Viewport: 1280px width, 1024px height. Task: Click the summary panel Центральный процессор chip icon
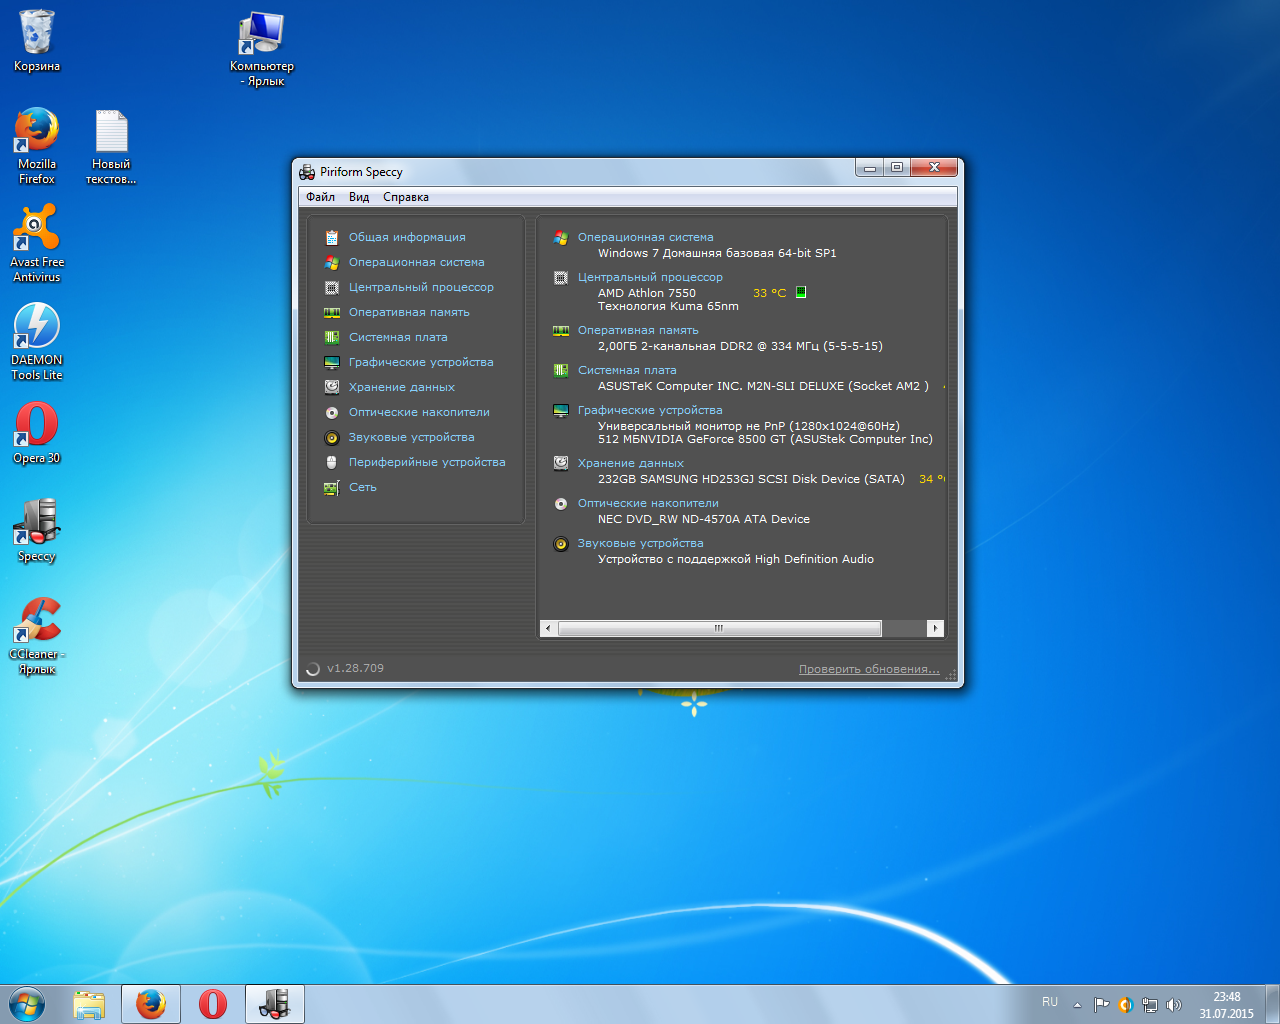(561, 277)
